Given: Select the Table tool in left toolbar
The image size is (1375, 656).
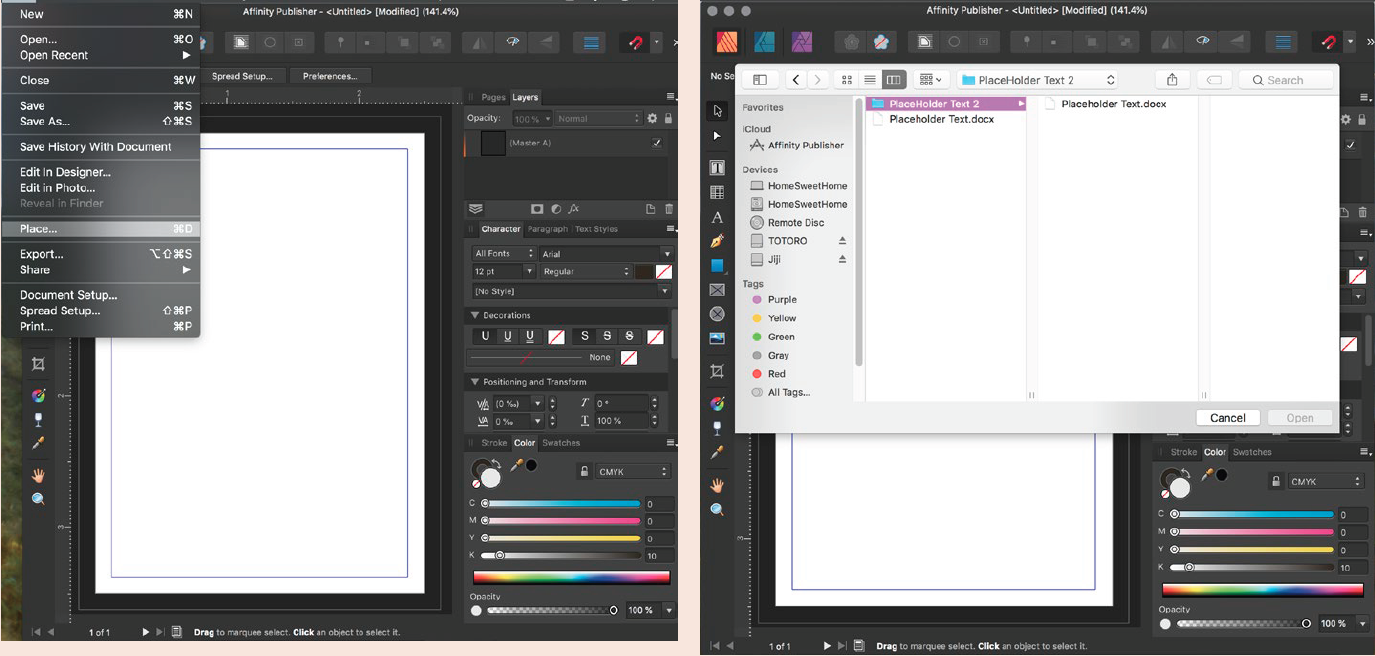Looking at the screenshot, I should click(717, 193).
